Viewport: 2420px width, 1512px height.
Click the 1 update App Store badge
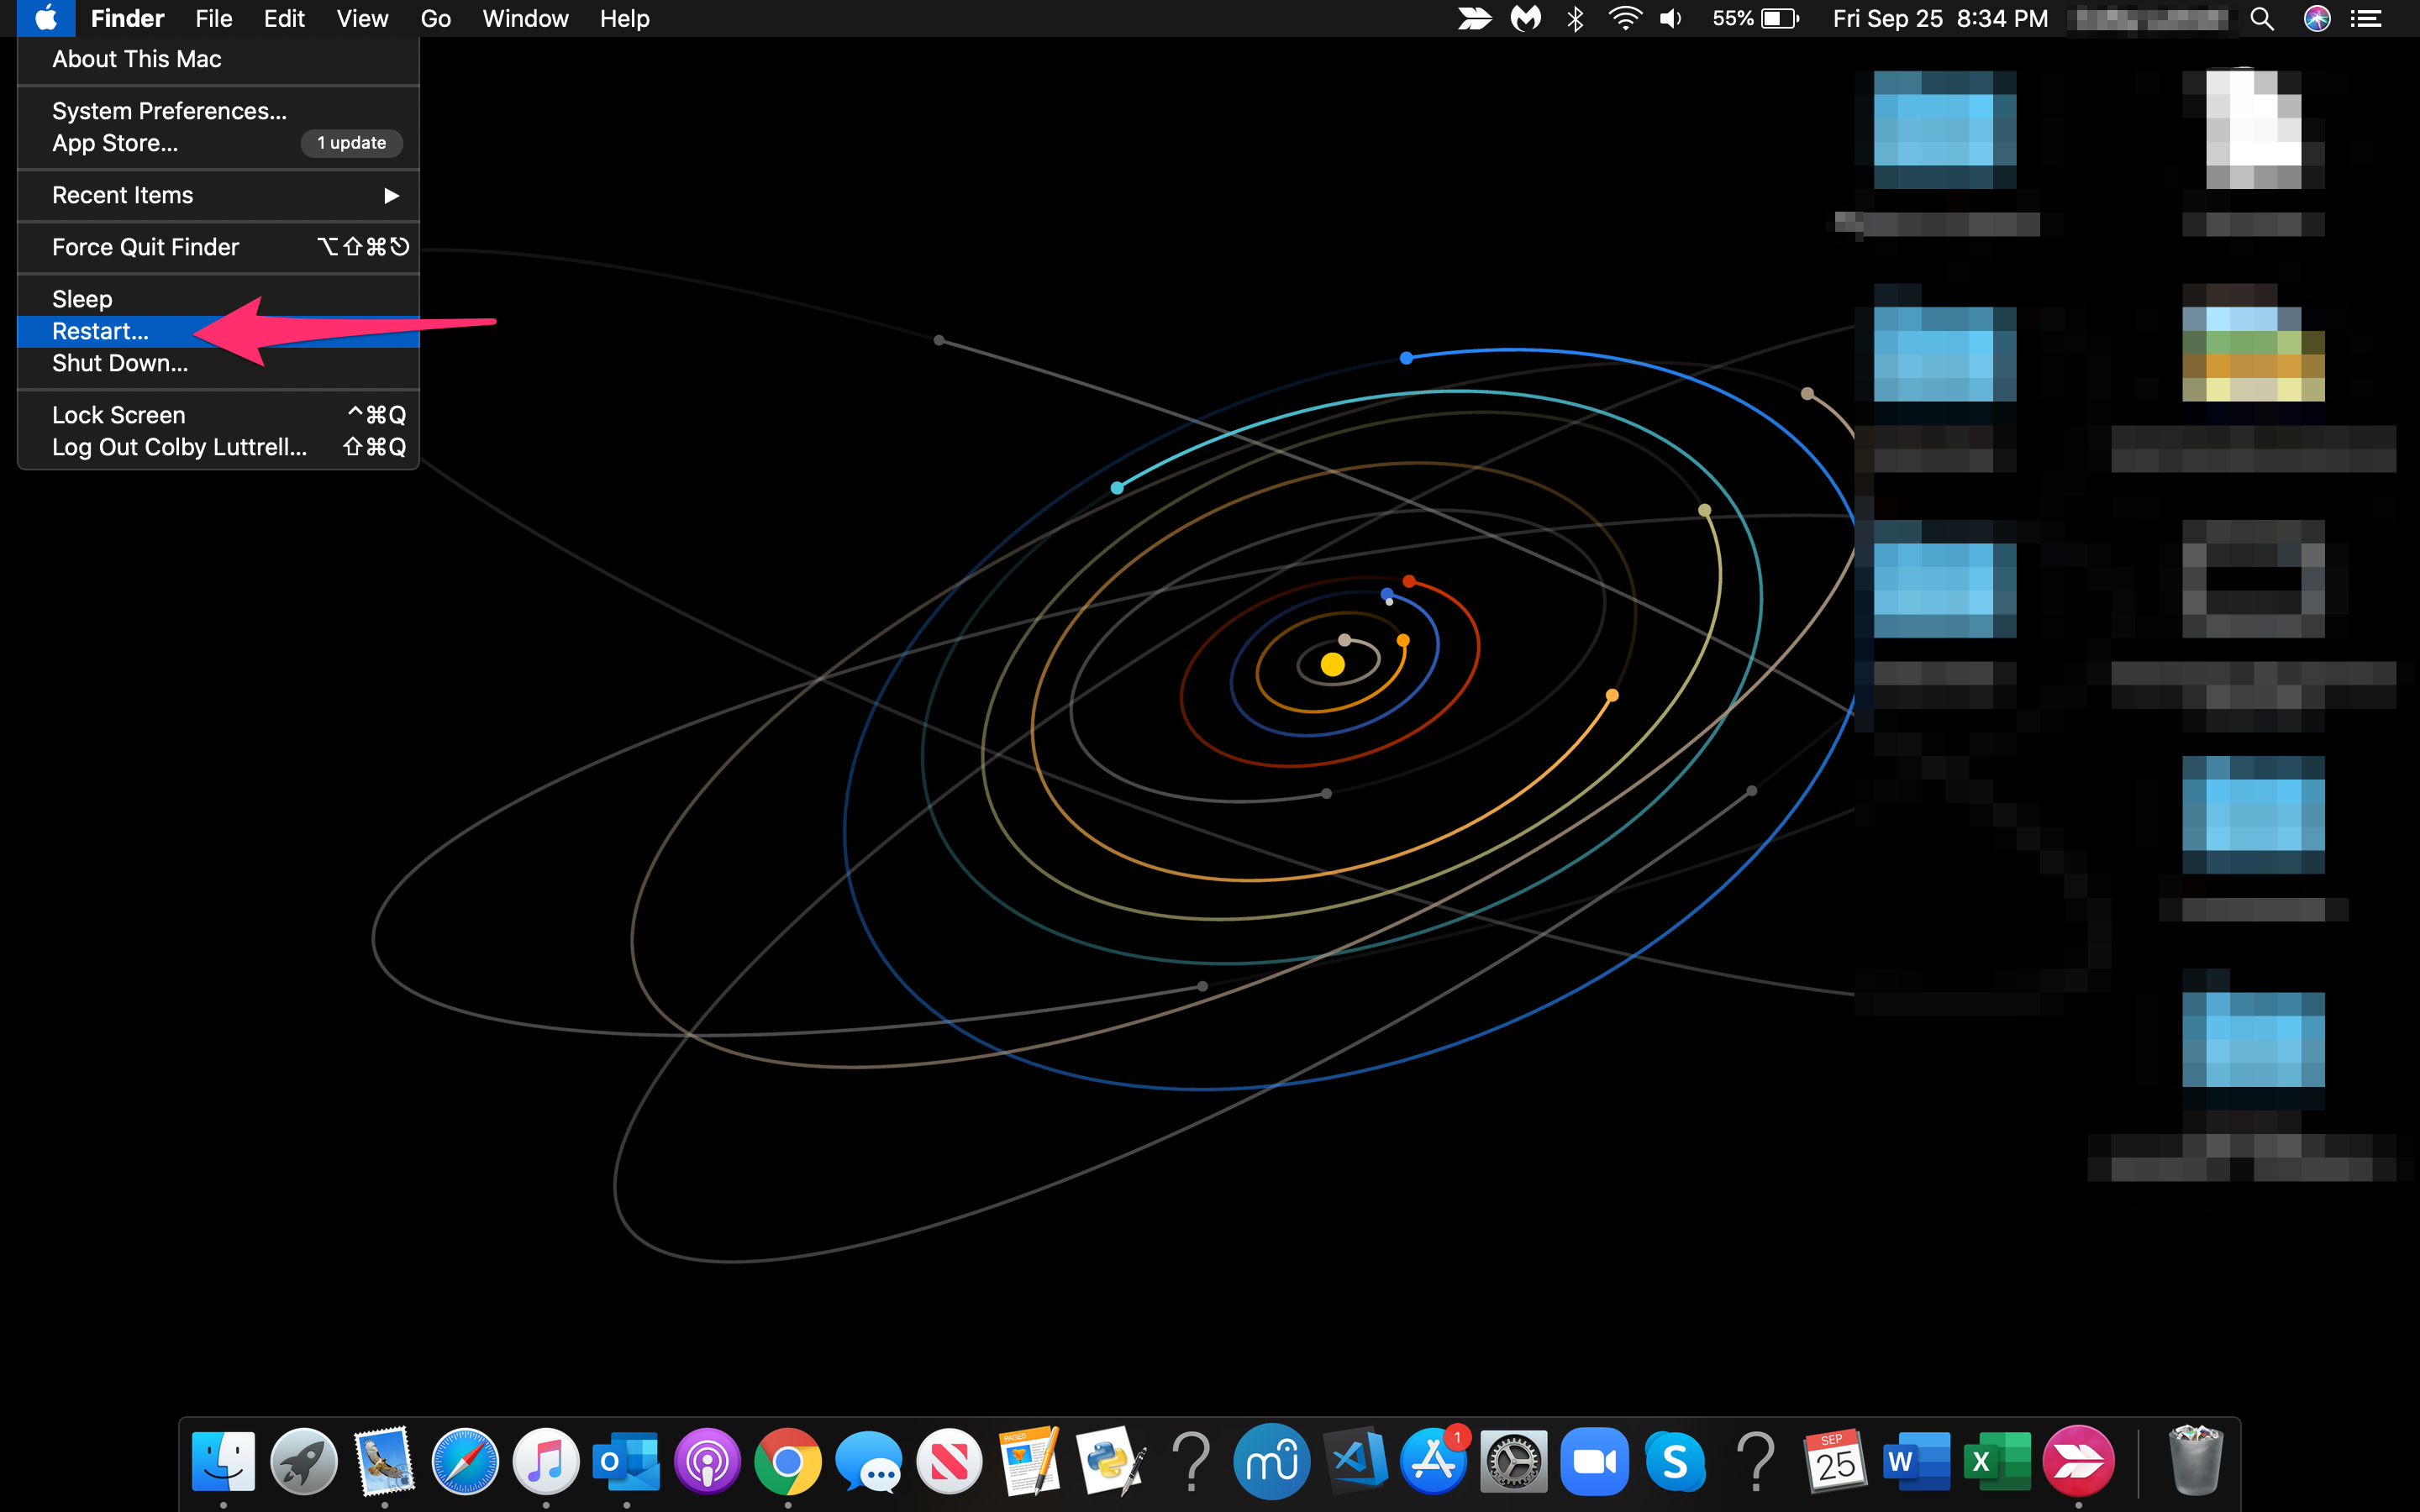click(351, 143)
